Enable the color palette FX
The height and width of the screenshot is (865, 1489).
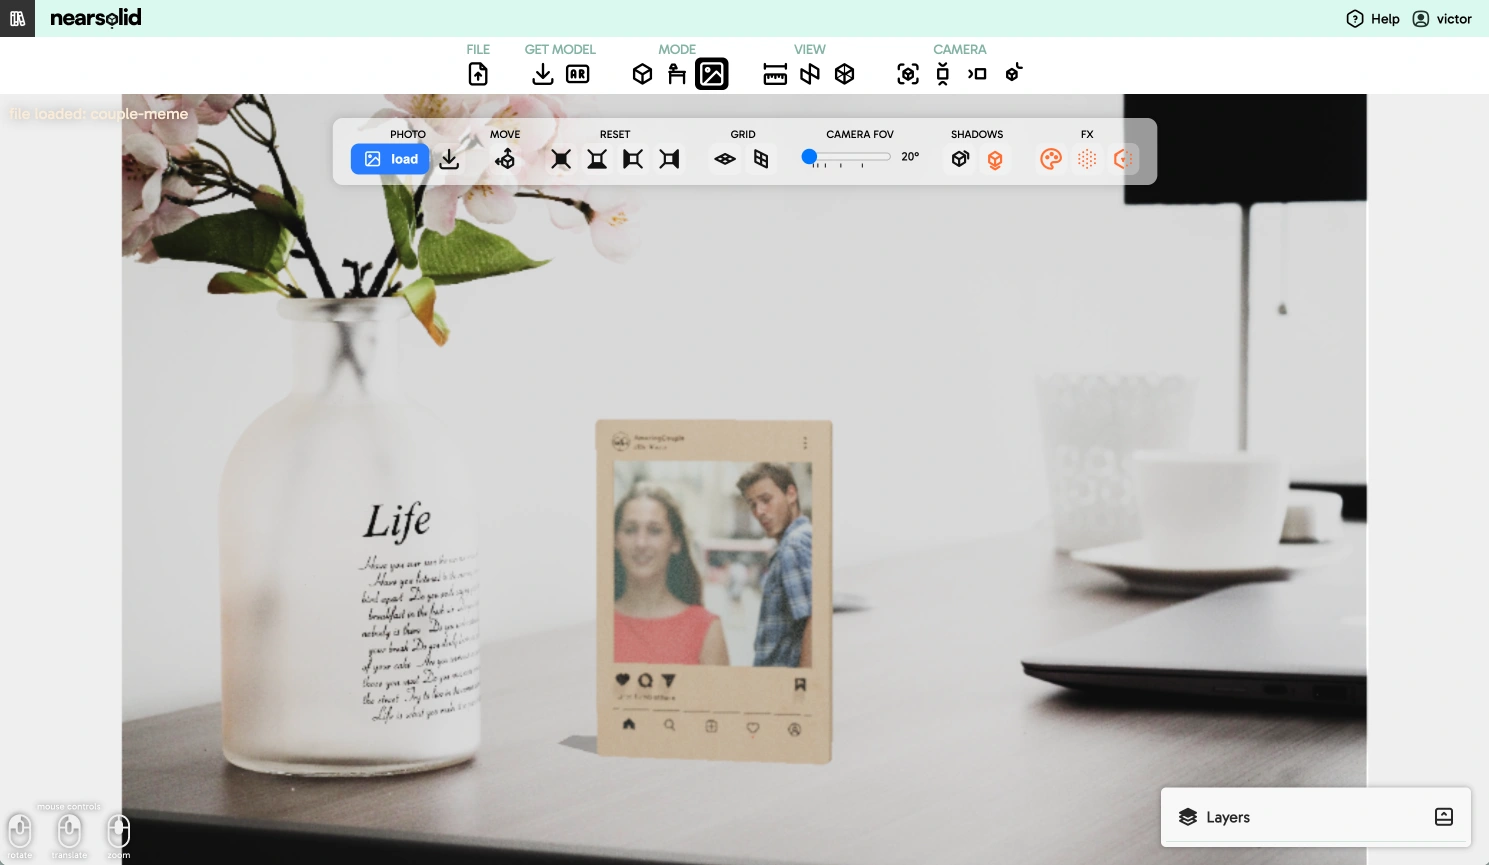[1051, 159]
